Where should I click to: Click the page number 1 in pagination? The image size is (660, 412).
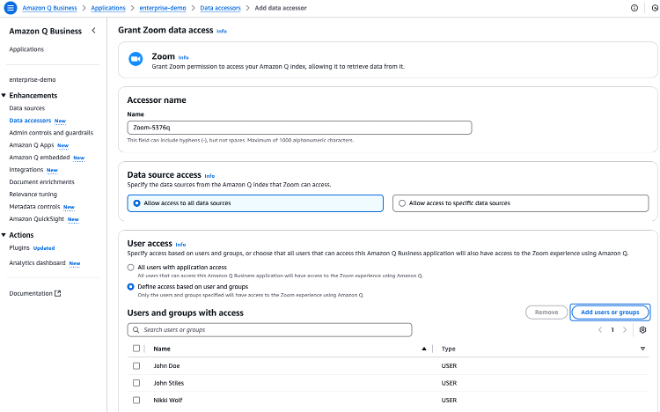point(612,330)
